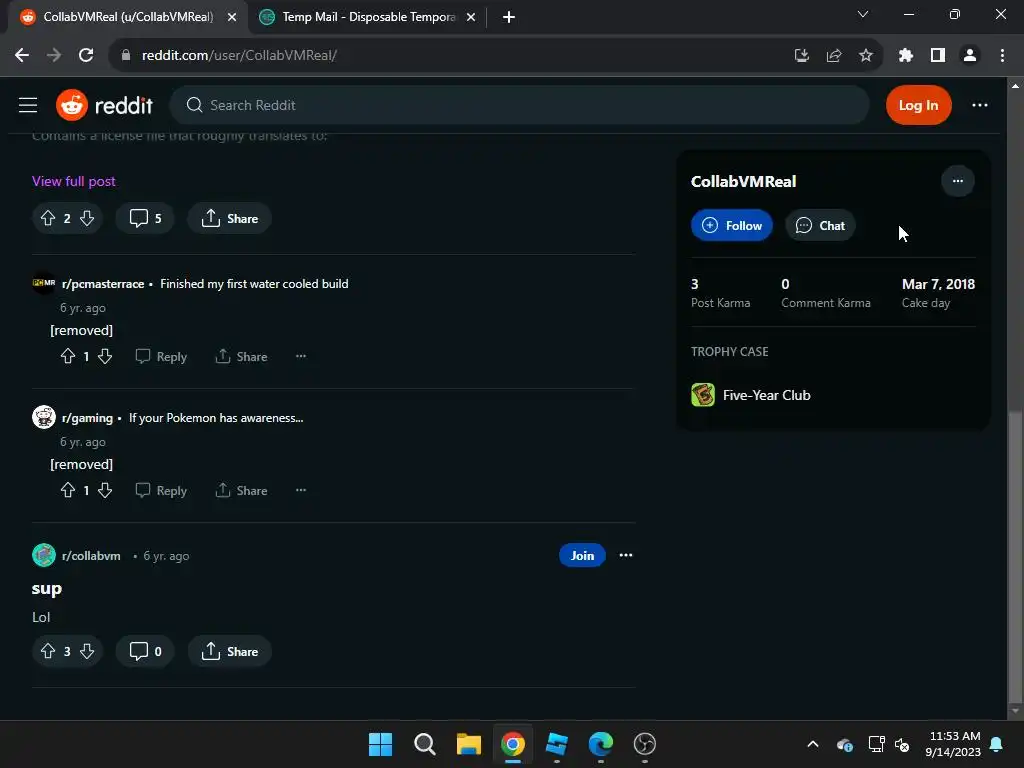Screen dimensions: 1024x768
Task: Open File Explorer from the taskbar
Action: (x=468, y=744)
